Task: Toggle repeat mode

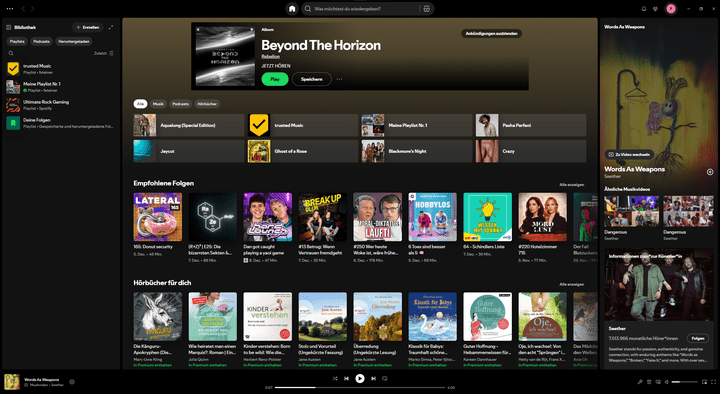Action: 385,378
